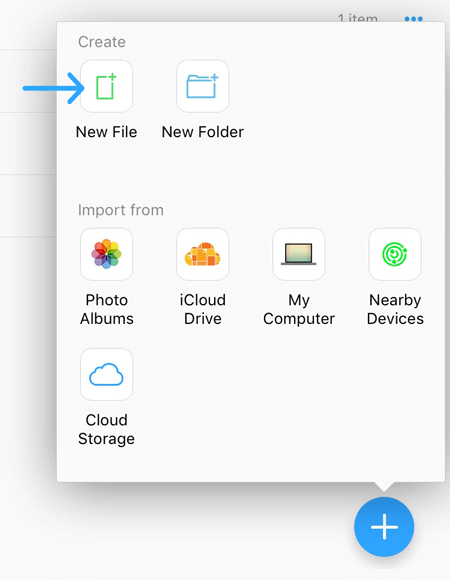Click the "Import from" section header
The image size is (450, 580).
click(121, 210)
